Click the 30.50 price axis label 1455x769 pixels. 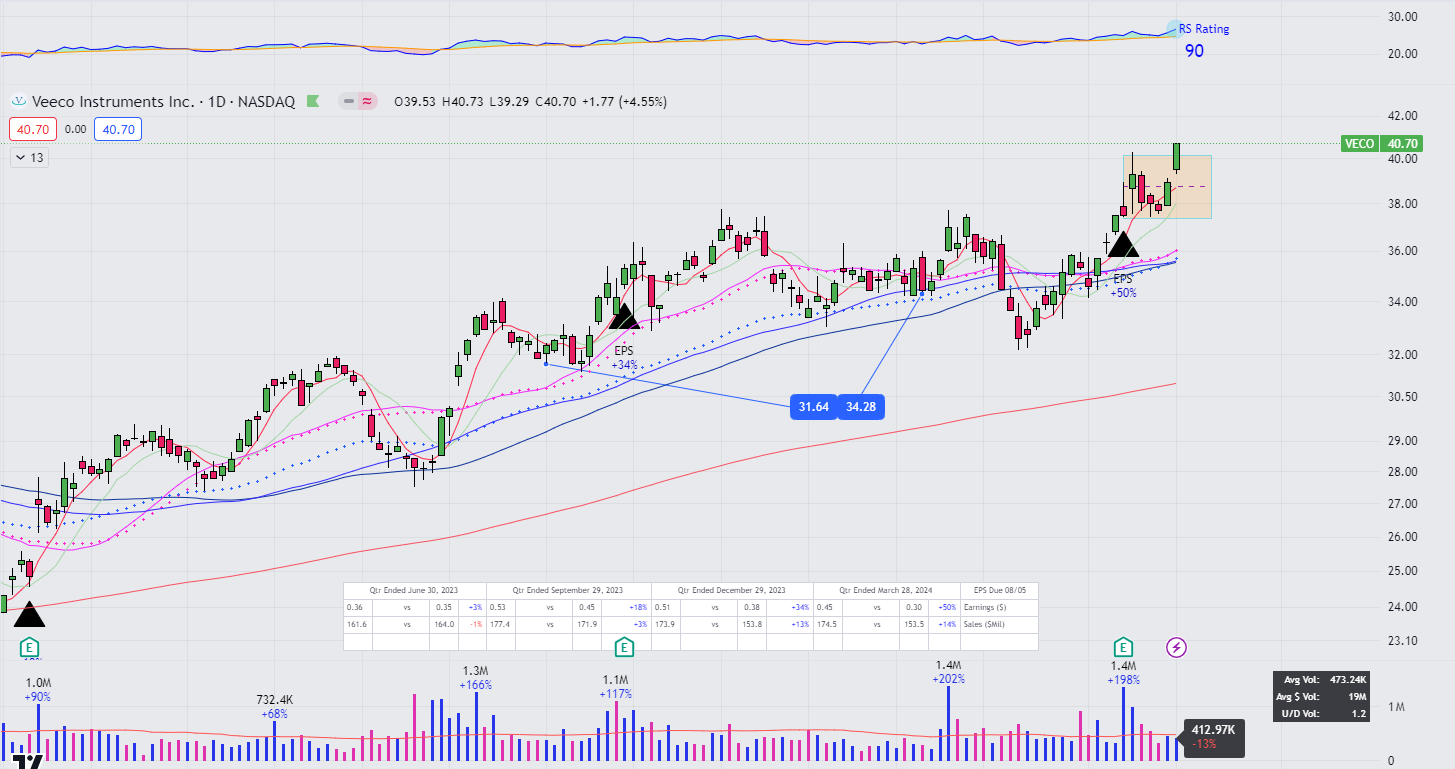[1403, 397]
